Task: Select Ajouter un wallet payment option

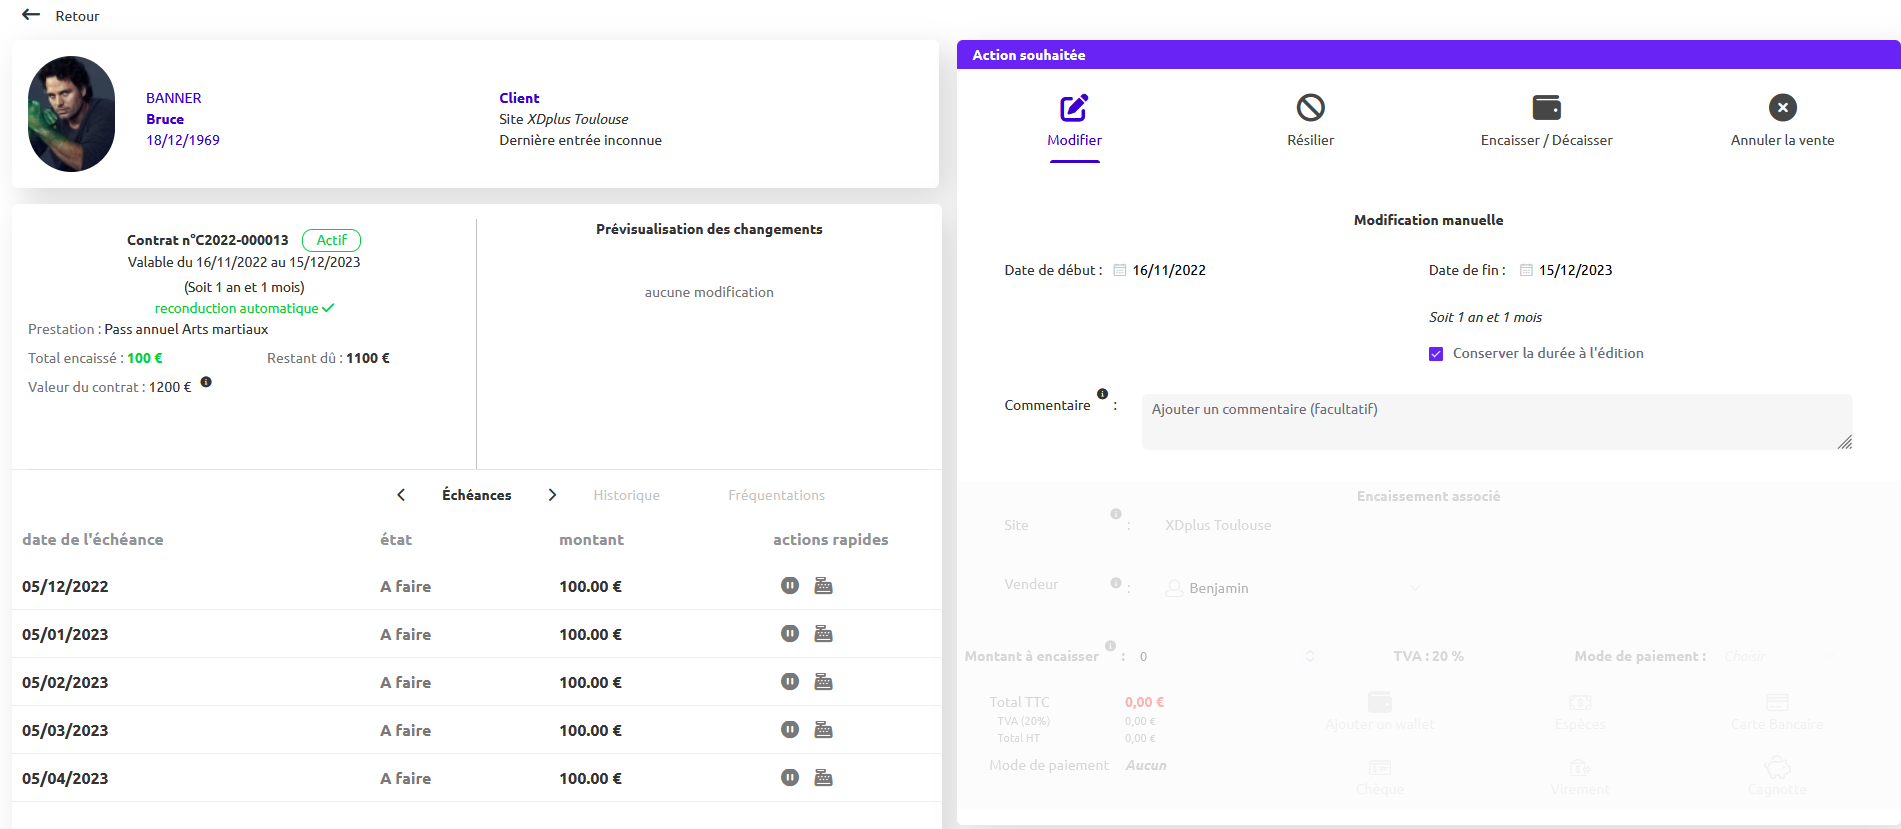Action: (x=1380, y=711)
